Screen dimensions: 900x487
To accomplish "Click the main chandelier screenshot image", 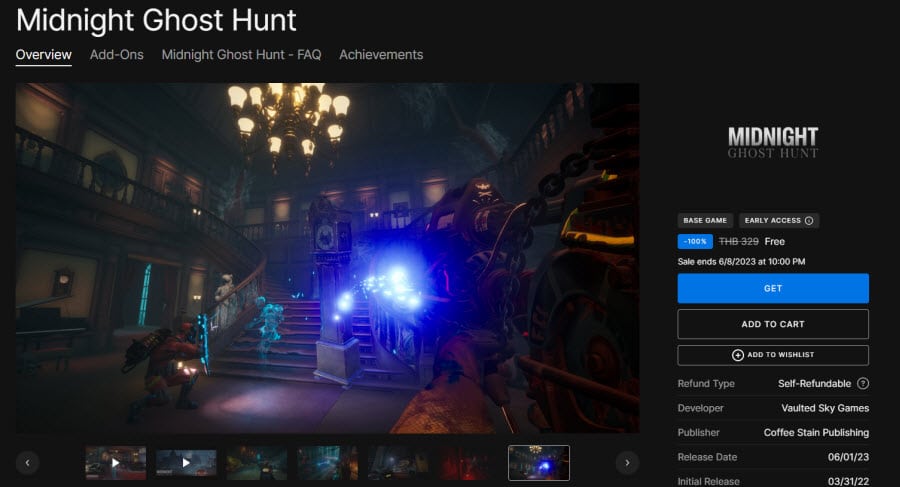I will pos(327,258).
